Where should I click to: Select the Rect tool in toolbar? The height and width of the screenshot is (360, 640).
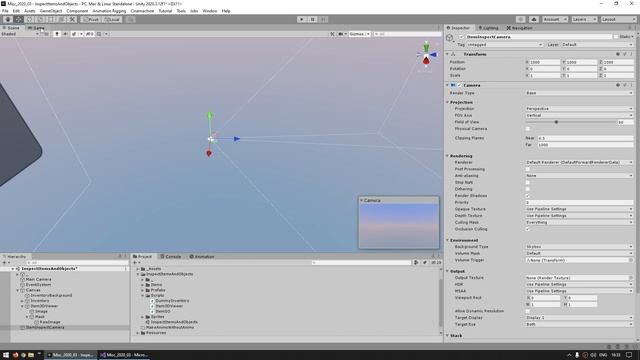[51, 19]
